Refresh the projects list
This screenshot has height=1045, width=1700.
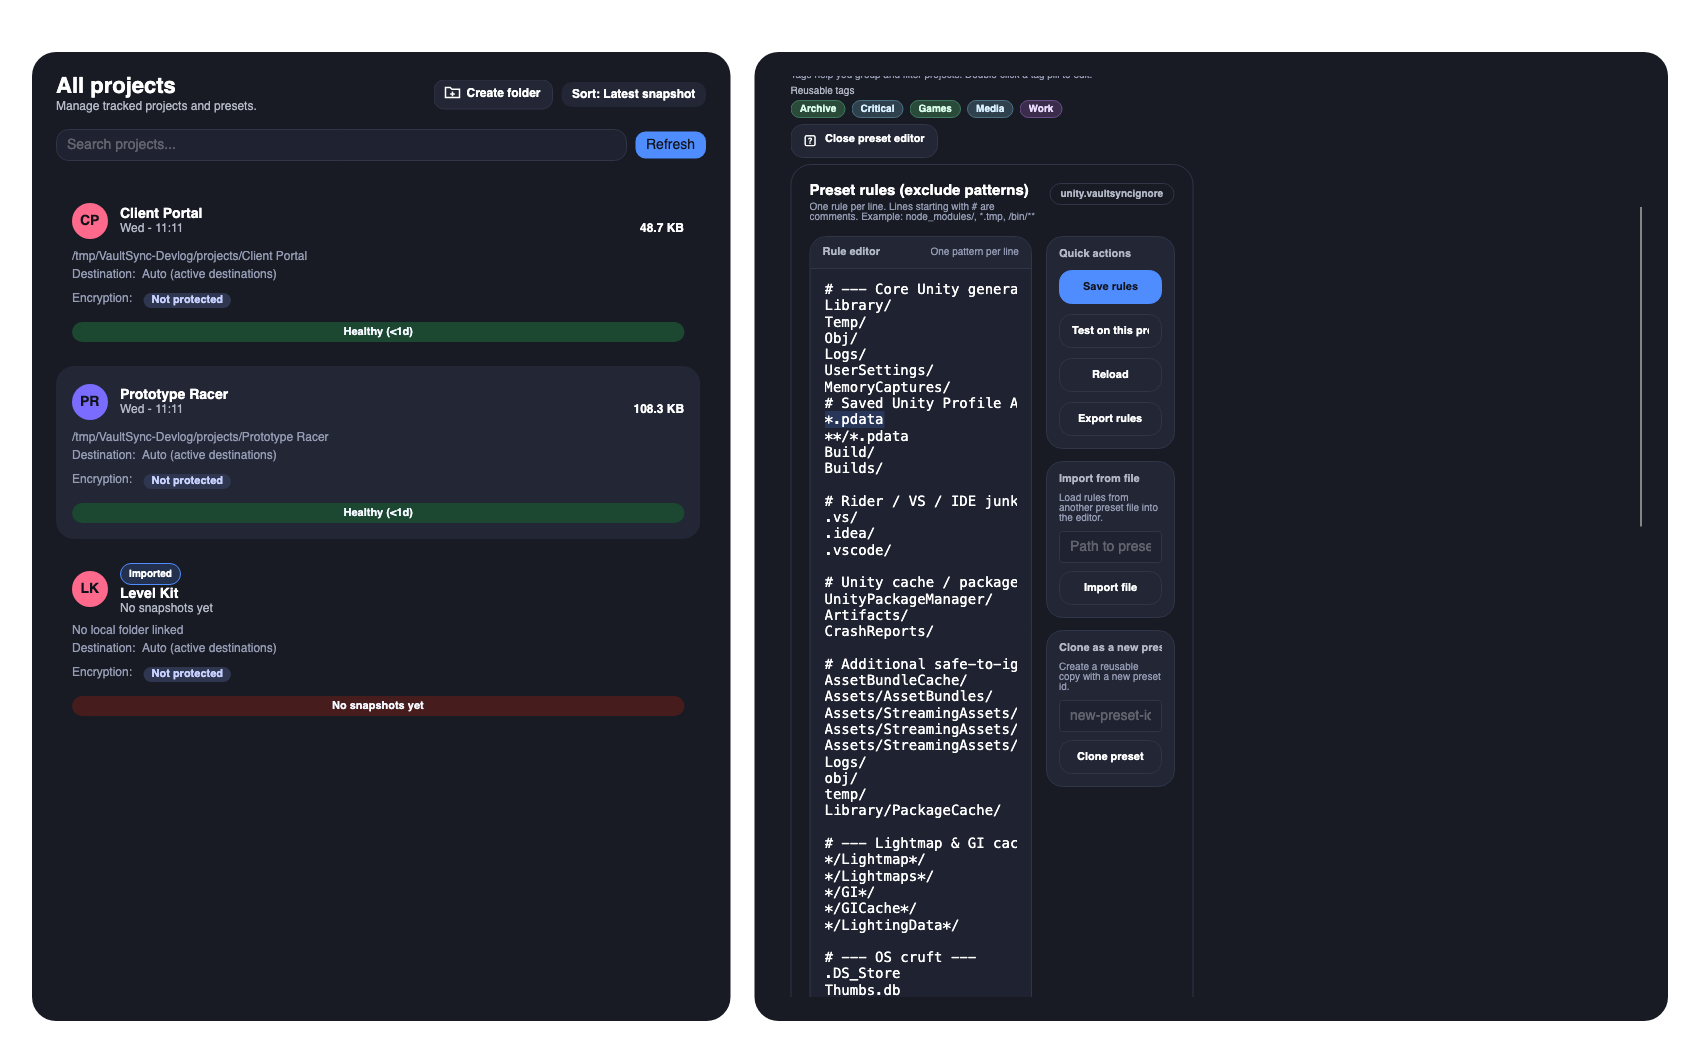tap(670, 145)
